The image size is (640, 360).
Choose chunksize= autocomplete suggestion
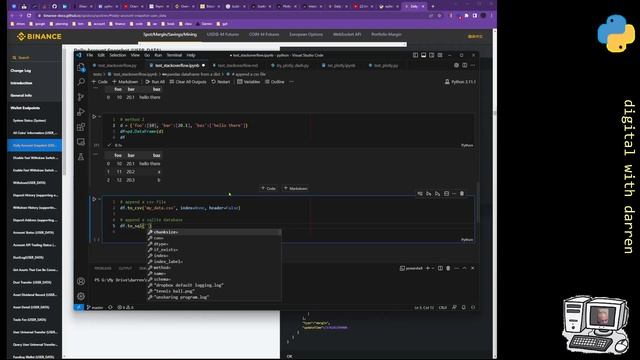(214, 232)
